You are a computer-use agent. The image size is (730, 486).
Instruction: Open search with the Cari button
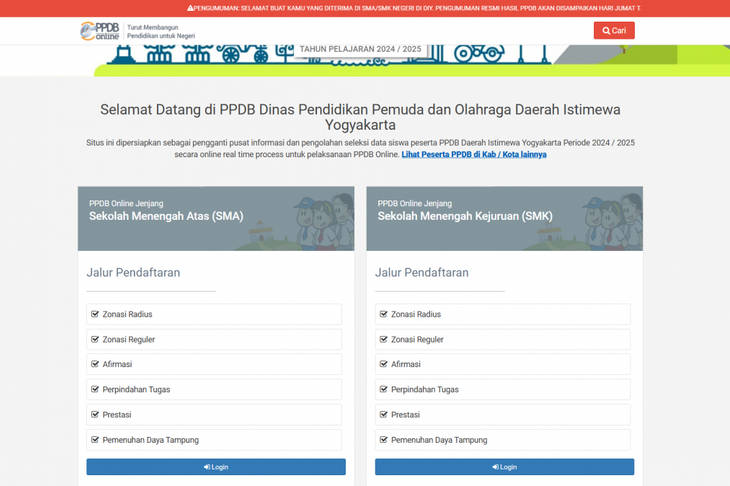click(x=614, y=31)
